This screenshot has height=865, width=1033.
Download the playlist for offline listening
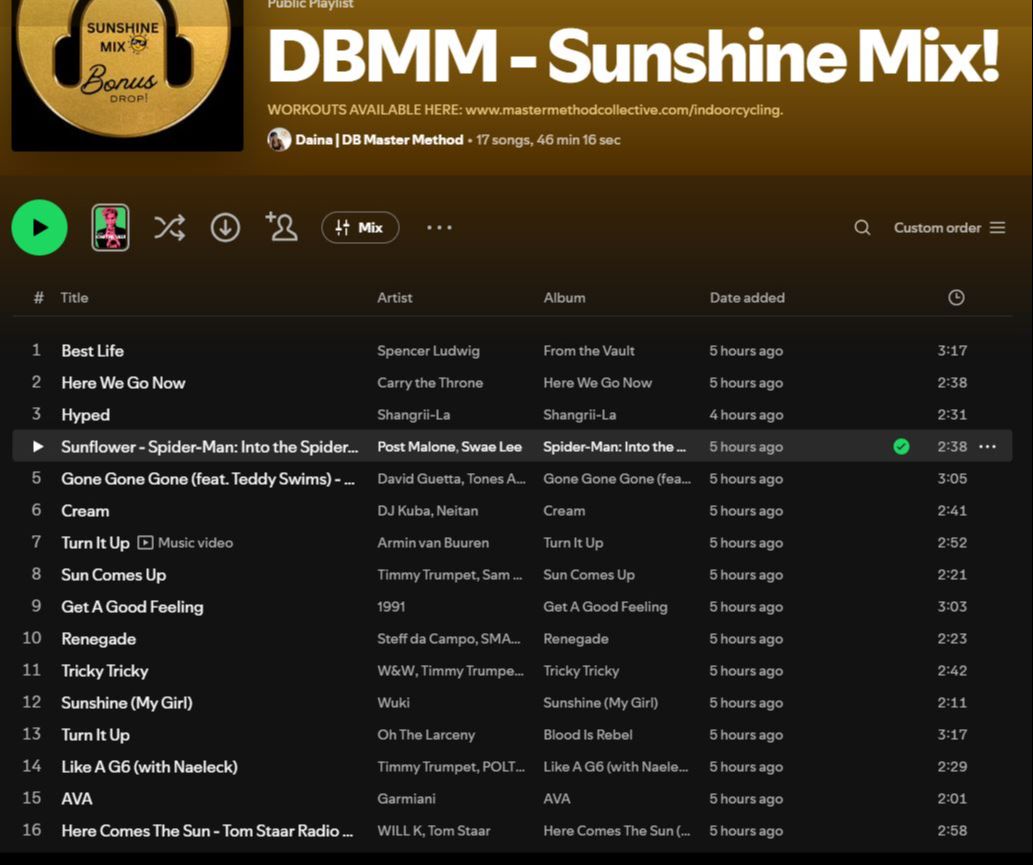225,227
